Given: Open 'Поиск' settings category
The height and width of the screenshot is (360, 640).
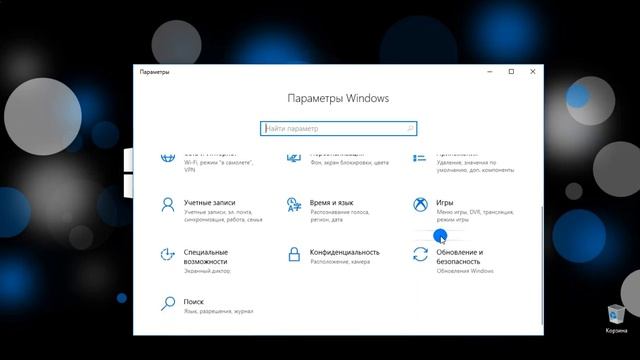Looking at the screenshot, I should (x=193, y=302).
